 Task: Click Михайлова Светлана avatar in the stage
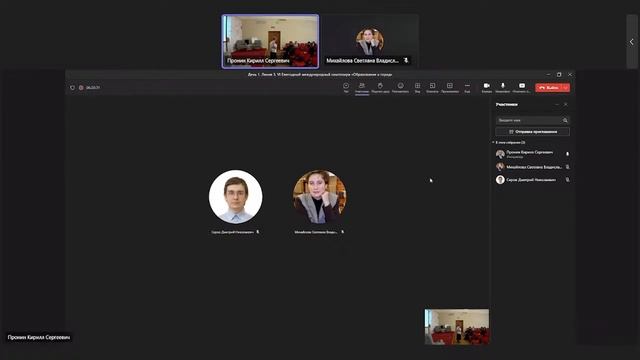point(320,197)
